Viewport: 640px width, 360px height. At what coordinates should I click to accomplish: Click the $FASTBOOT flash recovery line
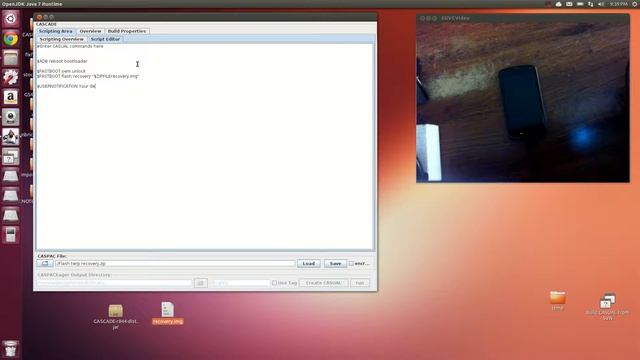coord(88,76)
